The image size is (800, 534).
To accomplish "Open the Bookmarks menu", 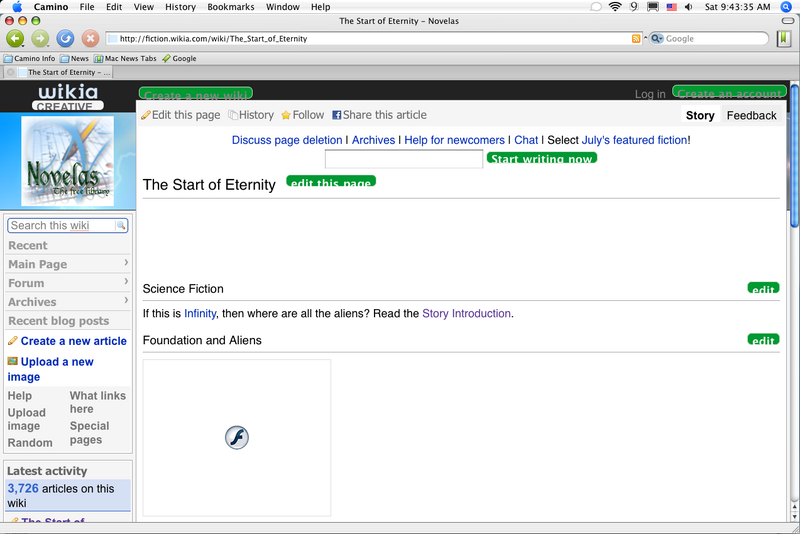I will 231,7.
